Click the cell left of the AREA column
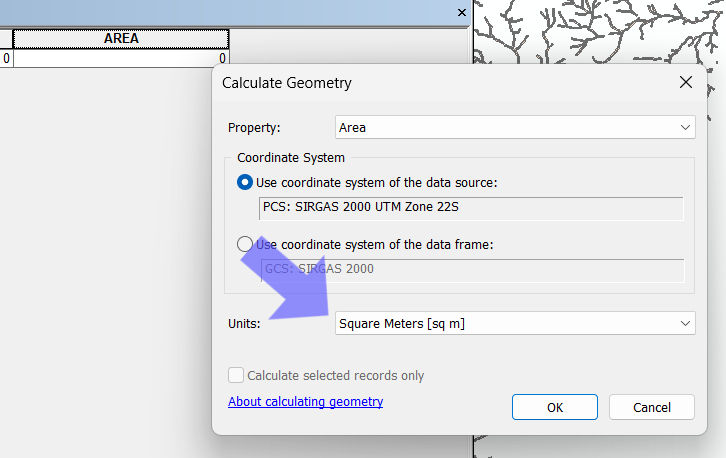 click(x=6, y=59)
